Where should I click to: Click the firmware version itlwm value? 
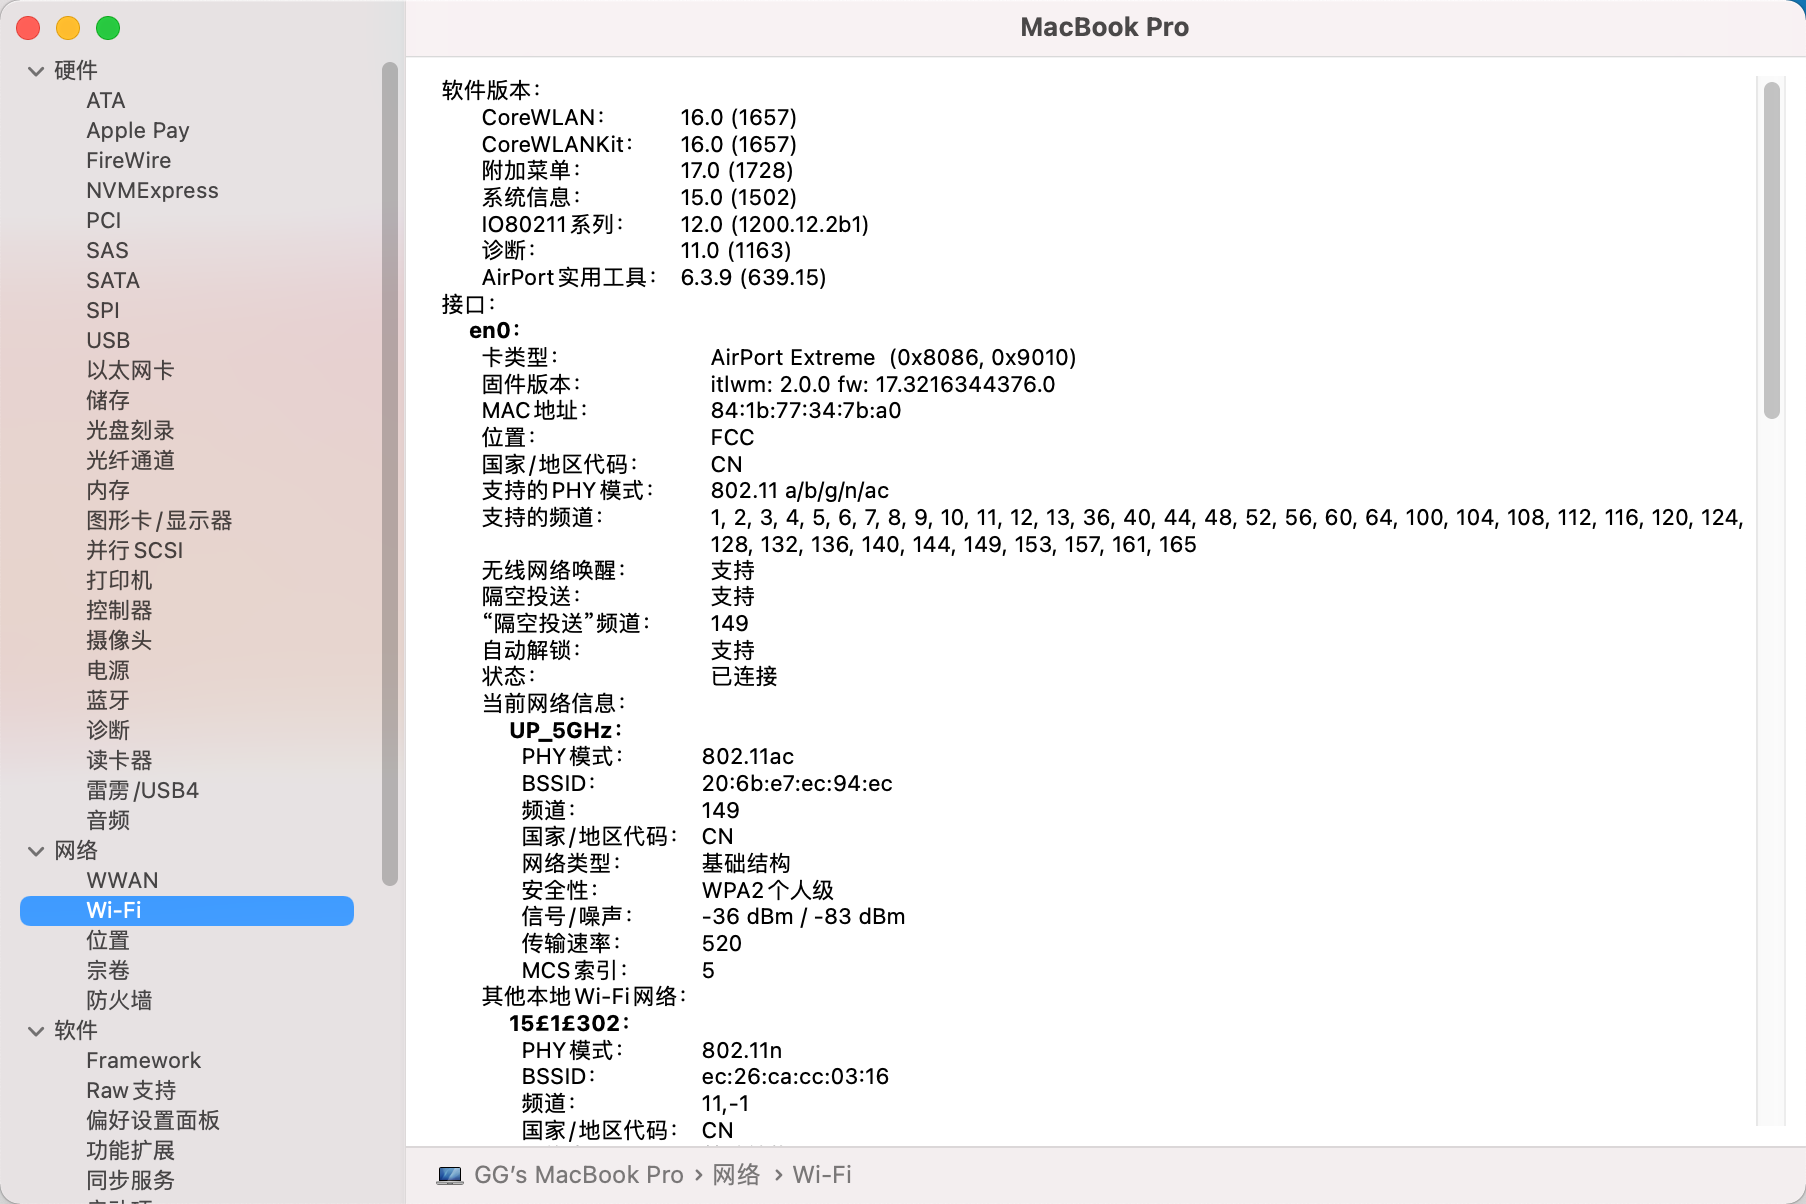(883, 385)
